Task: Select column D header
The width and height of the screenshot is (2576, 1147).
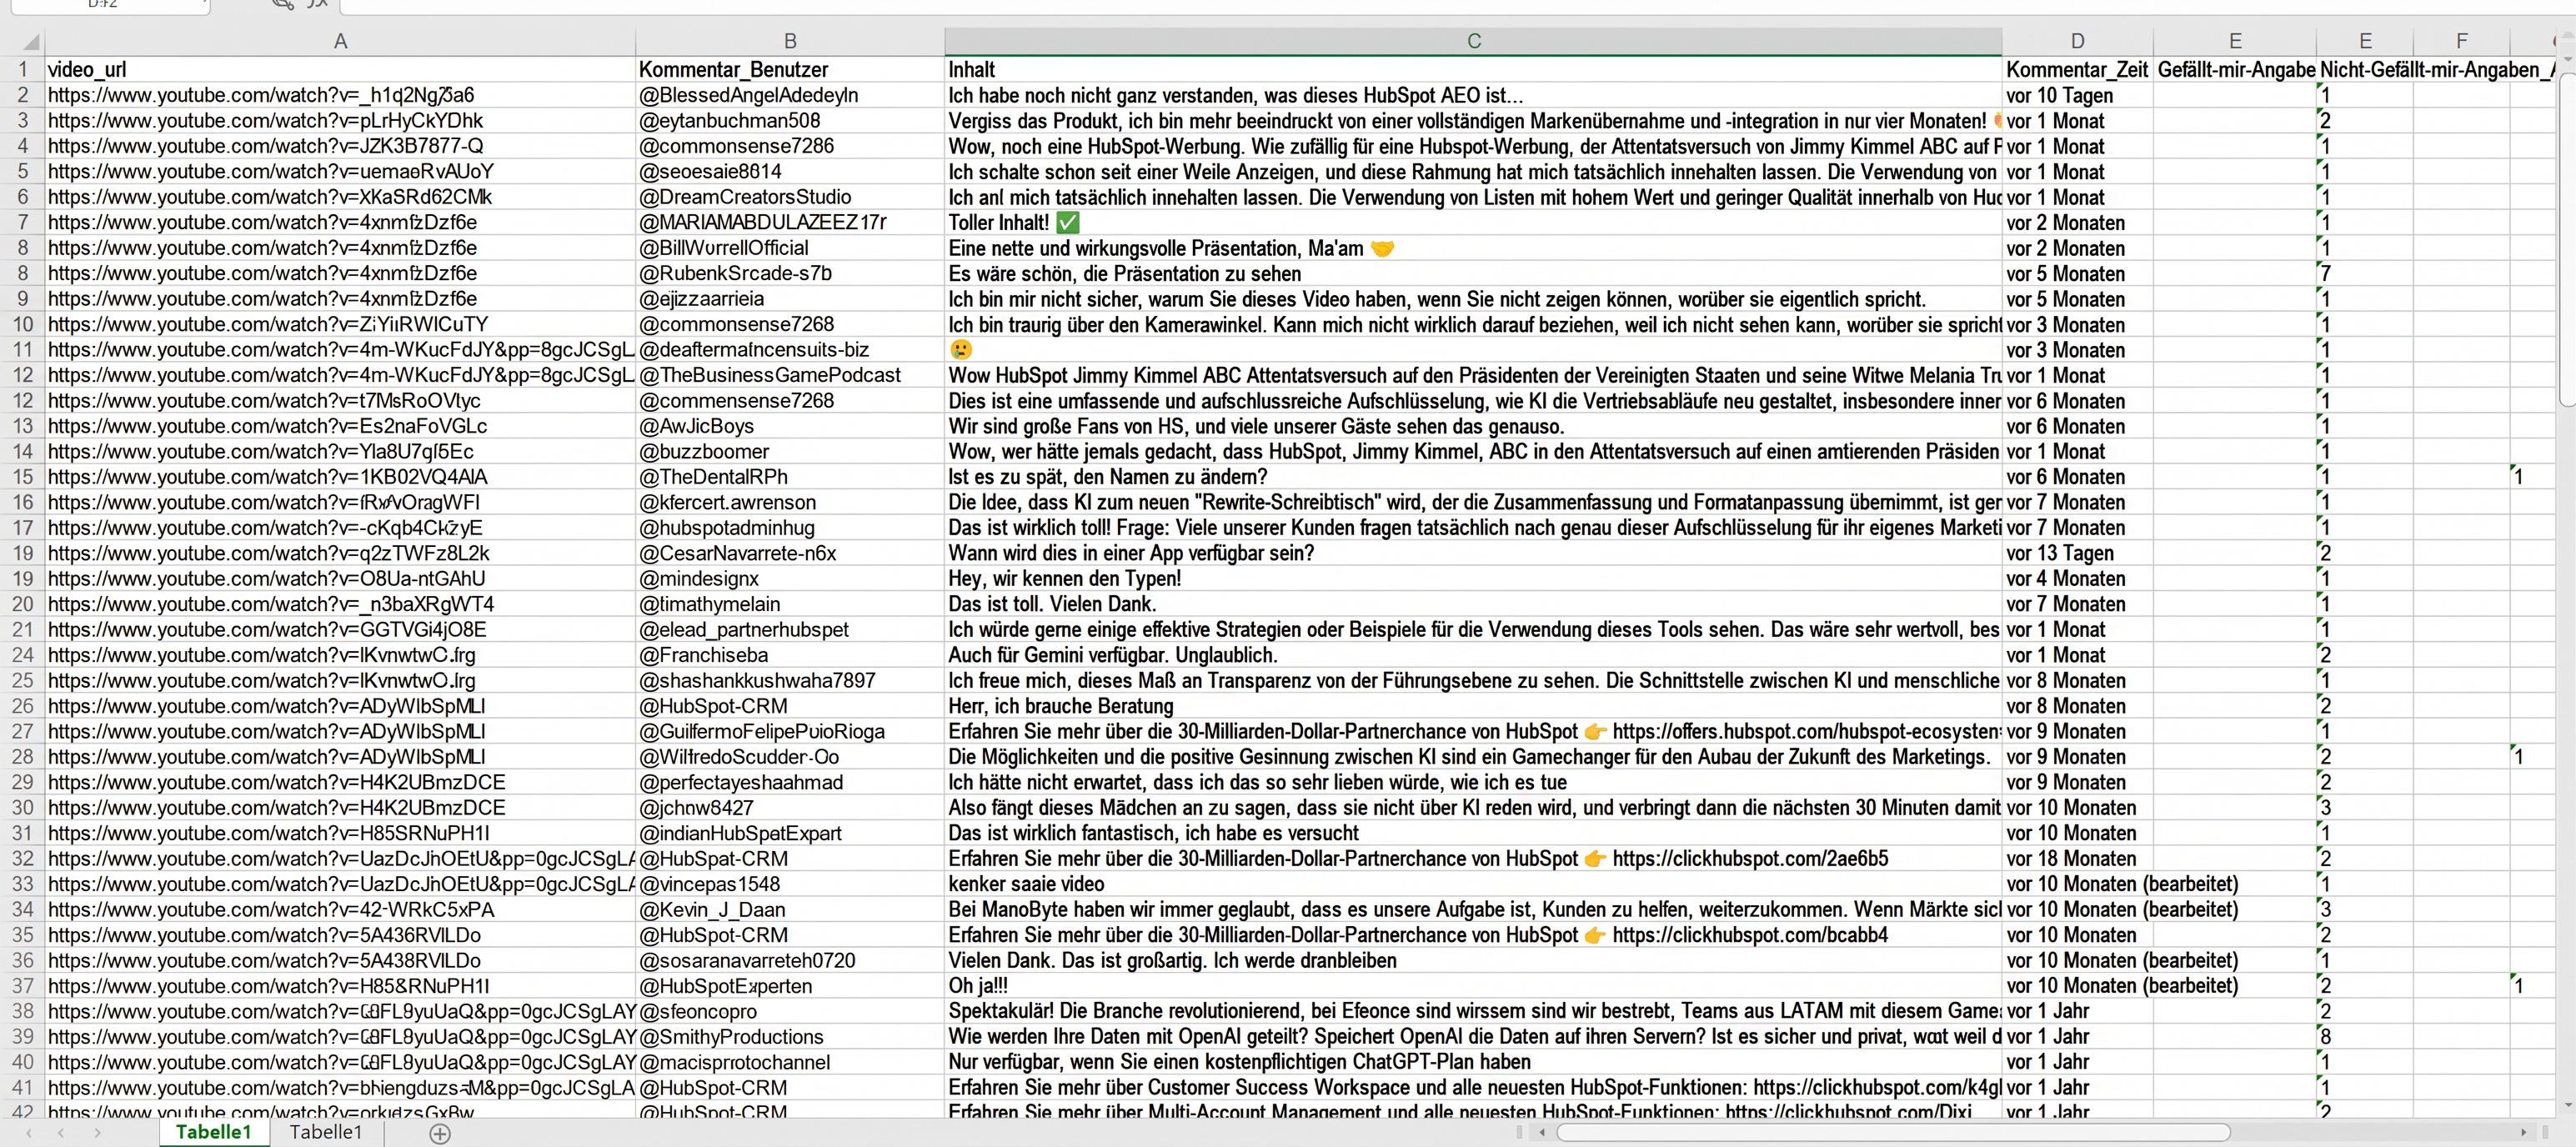Action: [2077, 41]
